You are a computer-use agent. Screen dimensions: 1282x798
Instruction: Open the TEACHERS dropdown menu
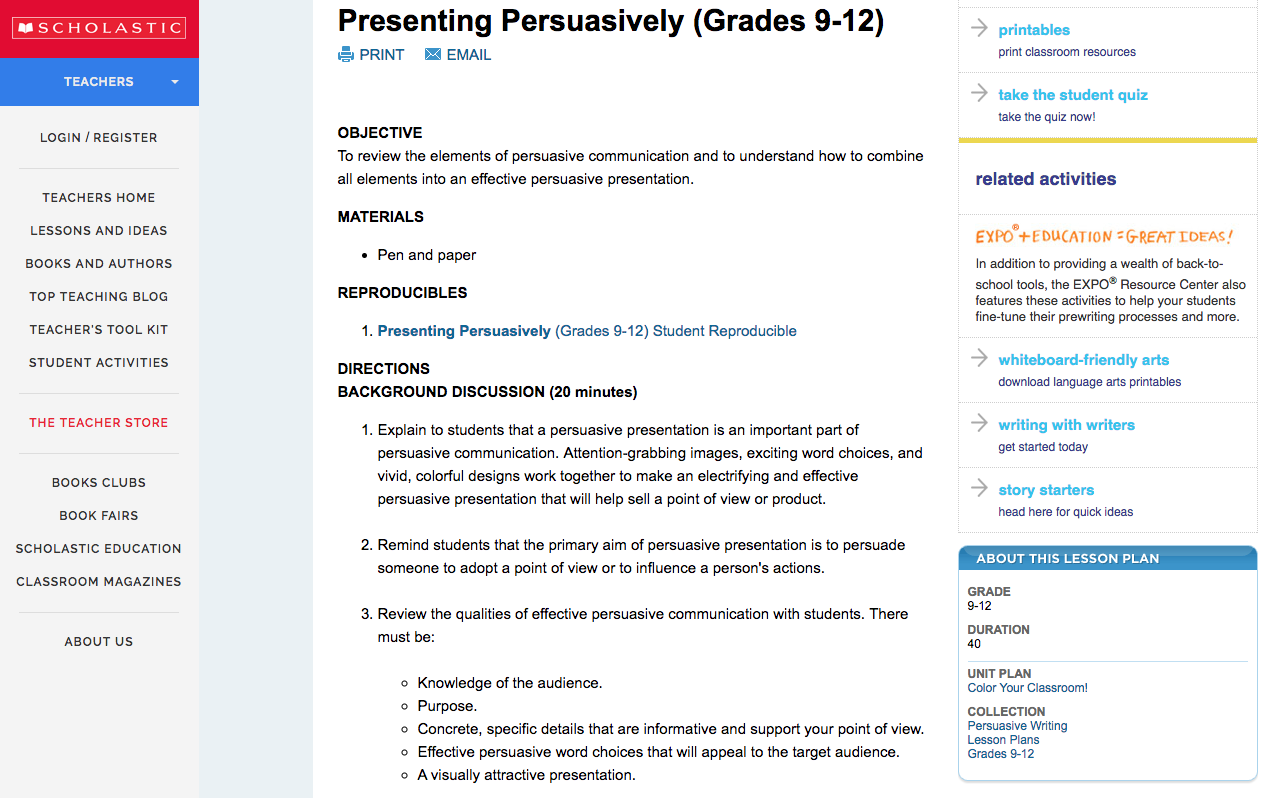pos(98,81)
